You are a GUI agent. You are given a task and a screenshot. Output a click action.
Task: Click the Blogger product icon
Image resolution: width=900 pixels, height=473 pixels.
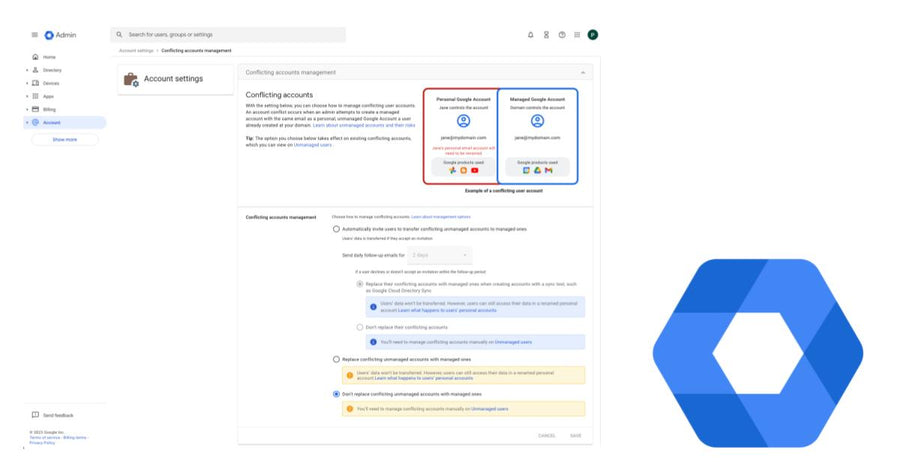tap(464, 170)
